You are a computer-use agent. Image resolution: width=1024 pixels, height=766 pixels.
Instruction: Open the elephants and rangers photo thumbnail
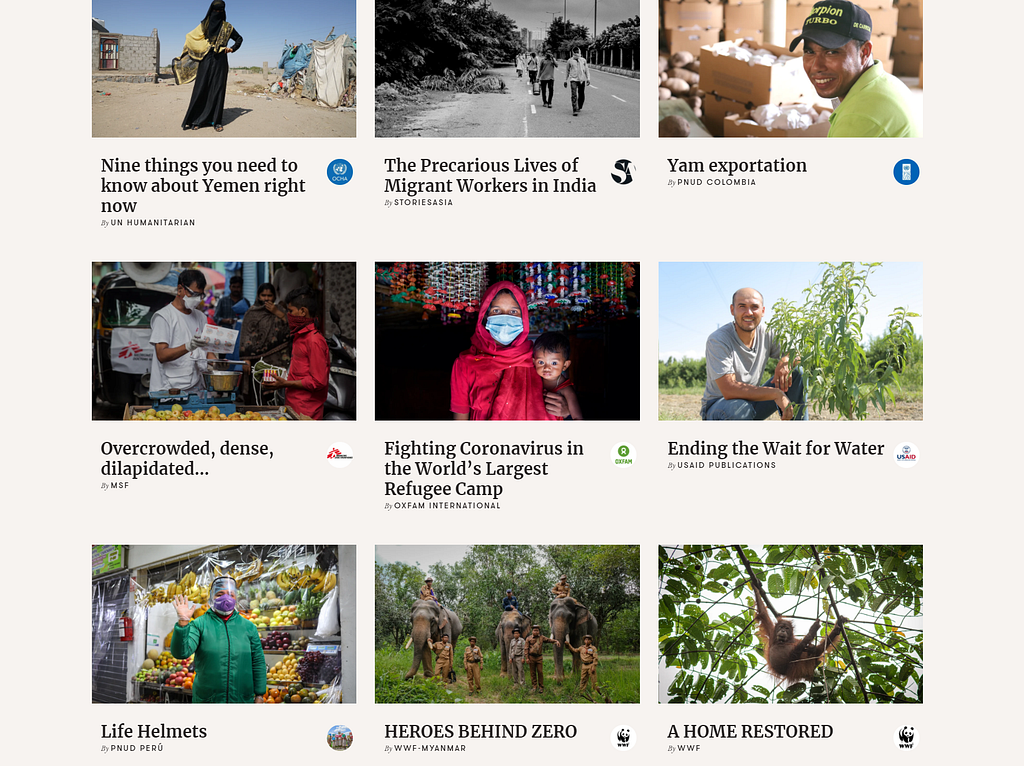point(507,624)
